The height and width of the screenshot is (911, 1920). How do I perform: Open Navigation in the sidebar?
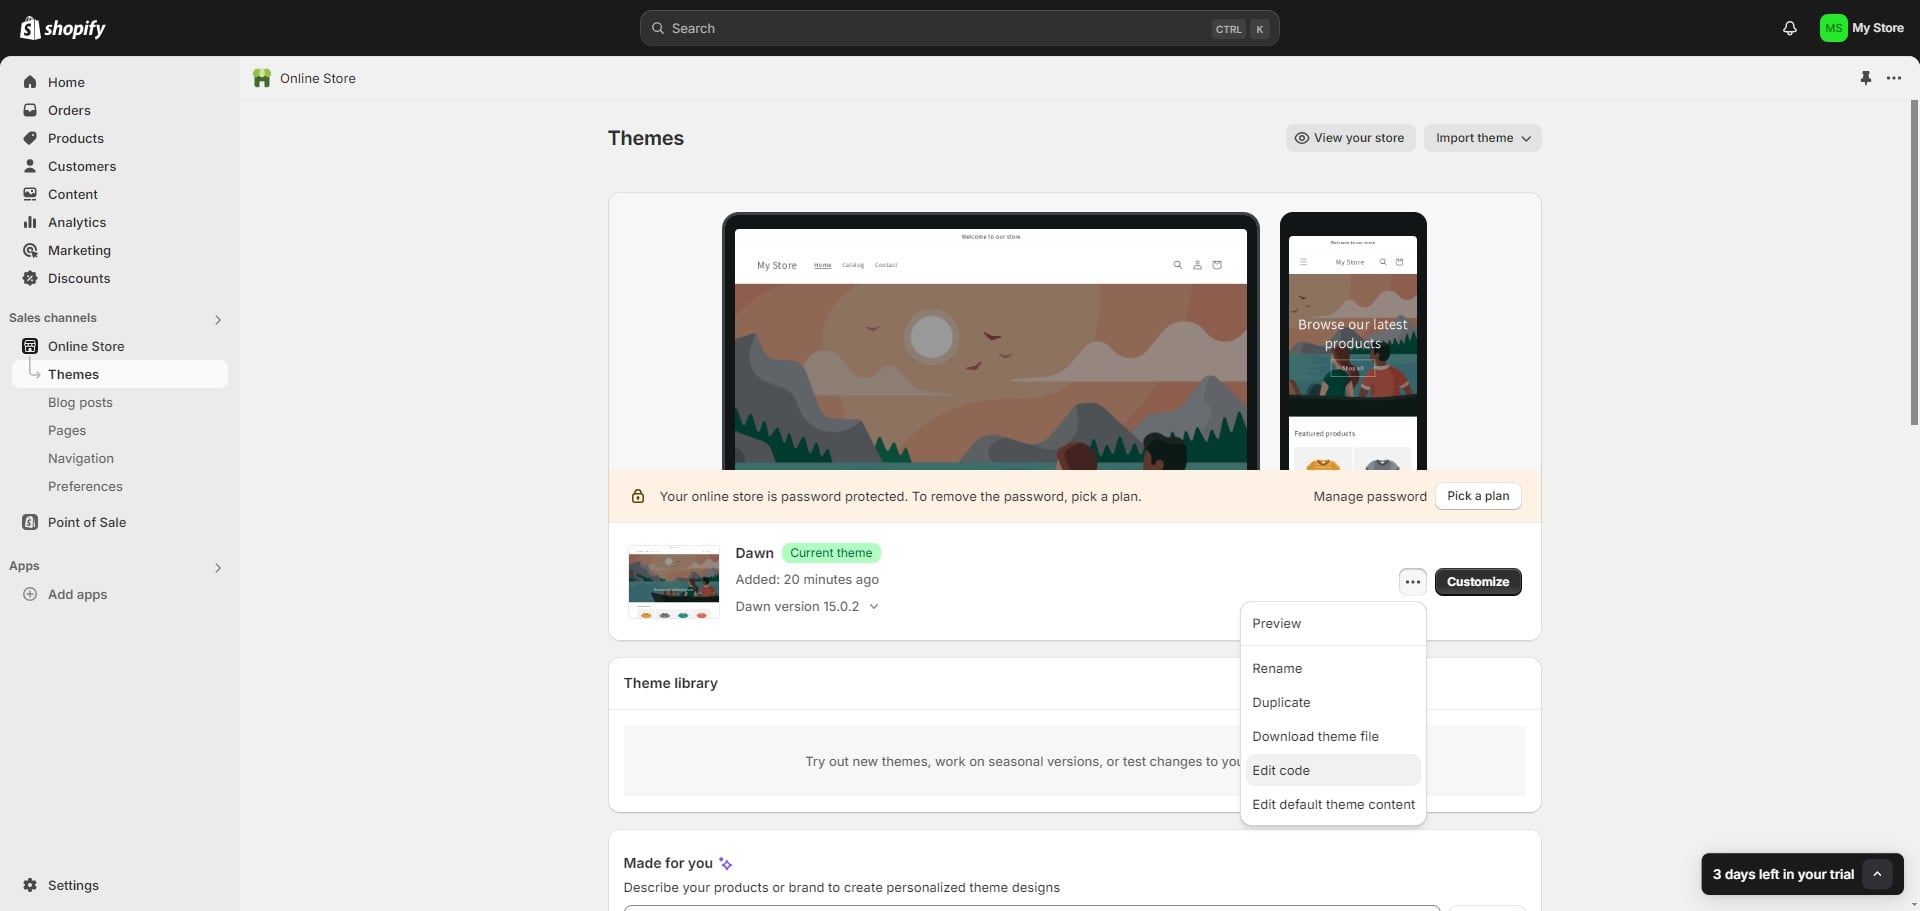click(x=81, y=458)
